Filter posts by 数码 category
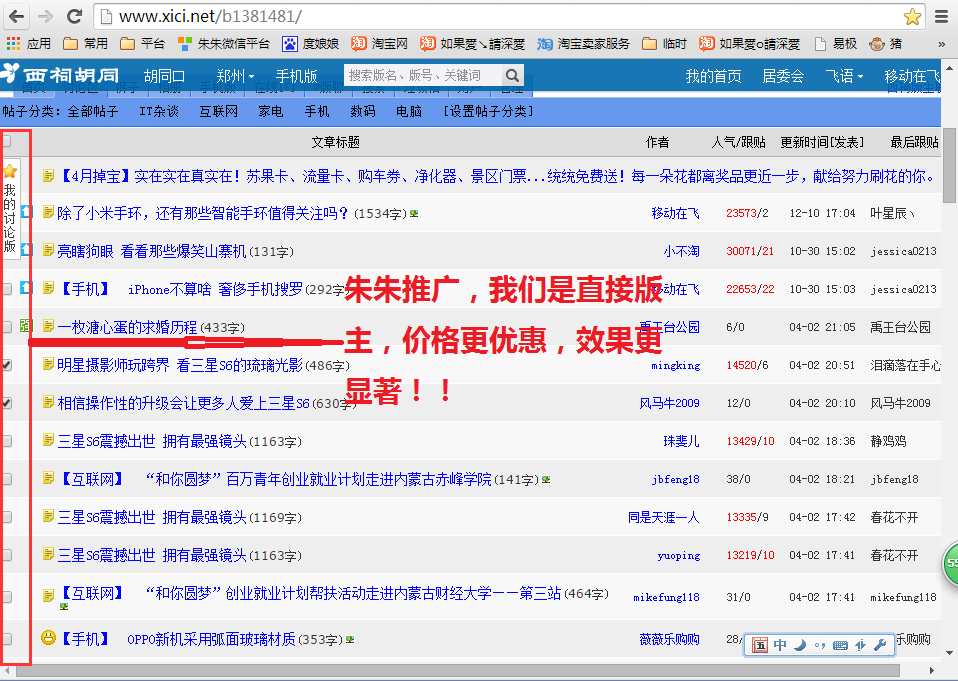958x681 pixels. point(363,111)
